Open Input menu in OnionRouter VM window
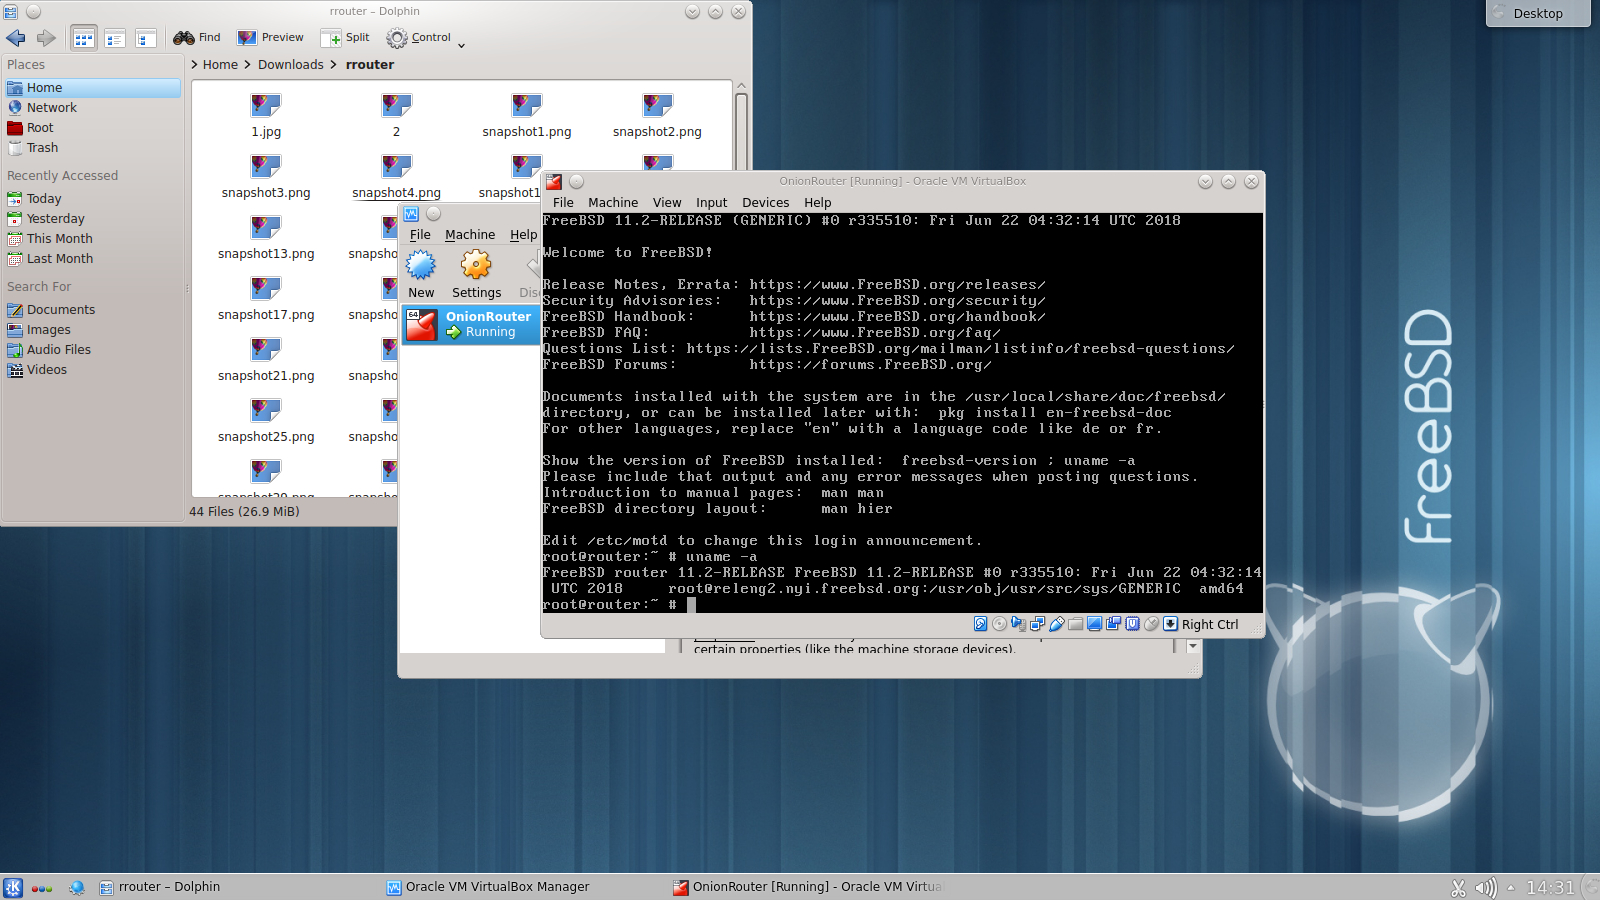The width and height of the screenshot is (1600, 900). click(x=712, y=203)
